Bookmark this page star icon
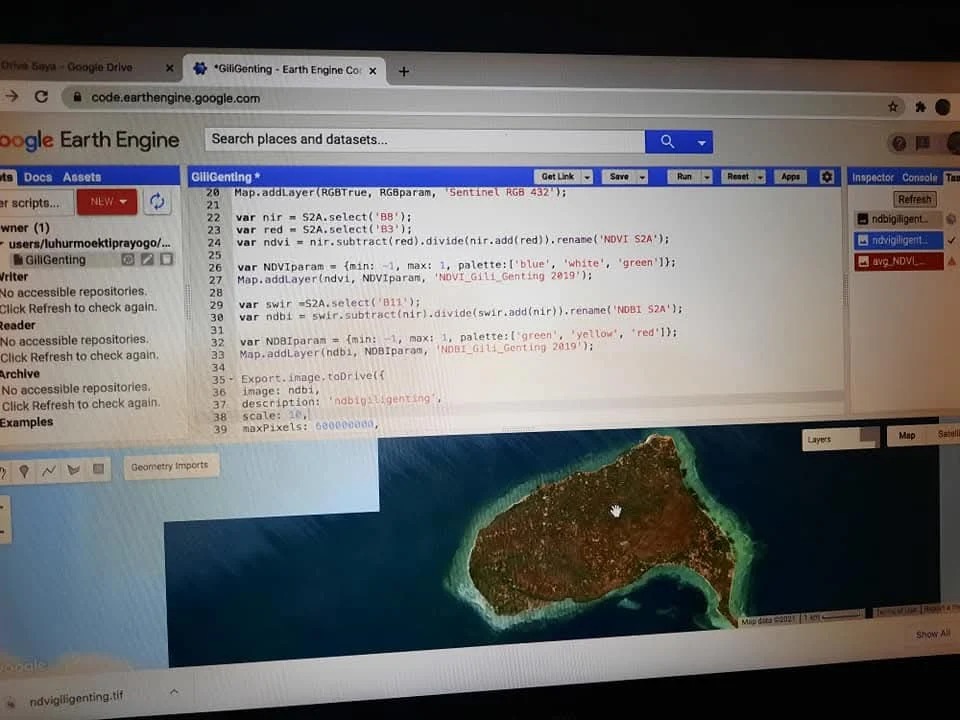Image resolution: width=960 pixels, height=720 pixels. click(x=893, y=107)
